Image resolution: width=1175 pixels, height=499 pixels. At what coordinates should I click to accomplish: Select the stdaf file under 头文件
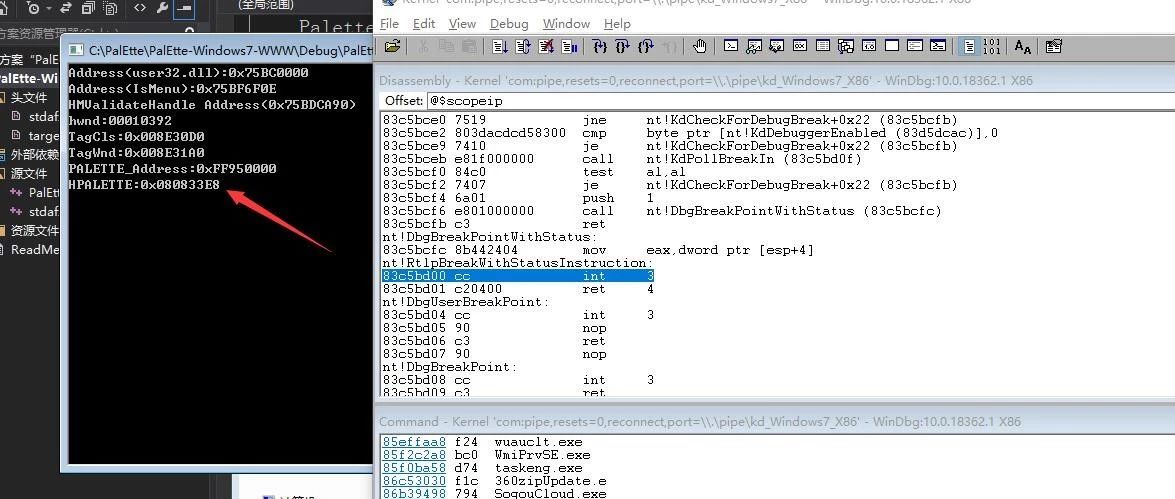(43, 116)
